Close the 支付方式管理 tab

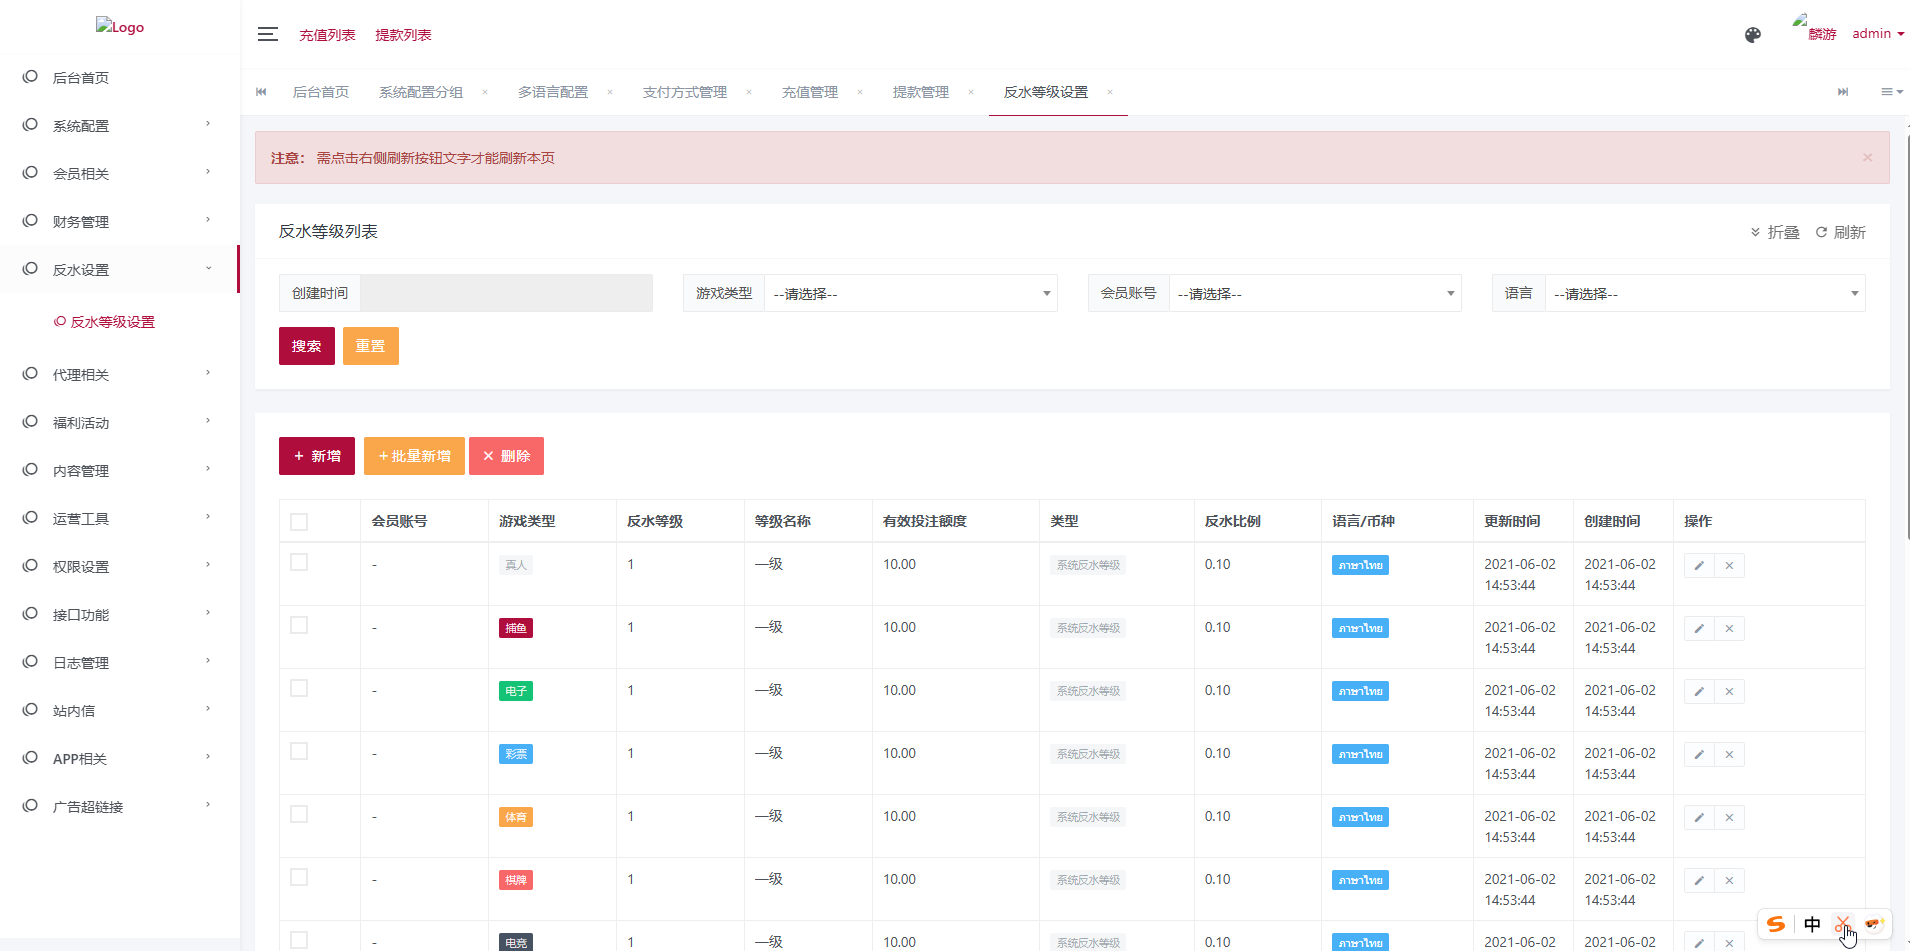749,92
